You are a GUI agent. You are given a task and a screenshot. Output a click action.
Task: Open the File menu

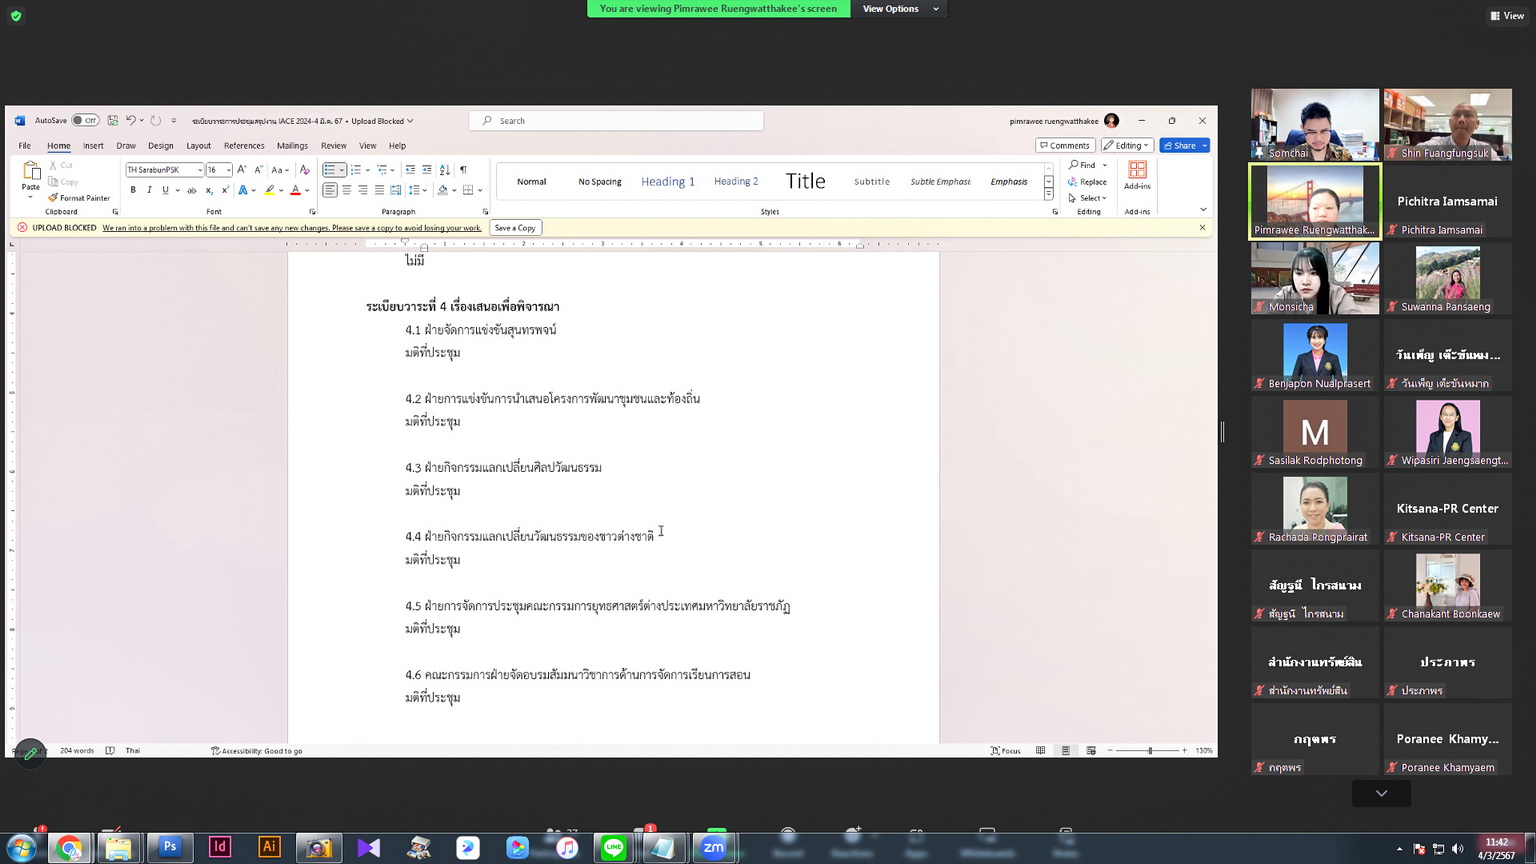coord(24,146)
